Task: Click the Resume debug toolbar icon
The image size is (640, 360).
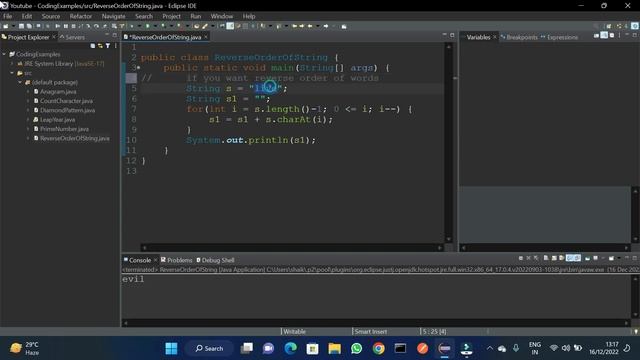Action: point(58,26)
